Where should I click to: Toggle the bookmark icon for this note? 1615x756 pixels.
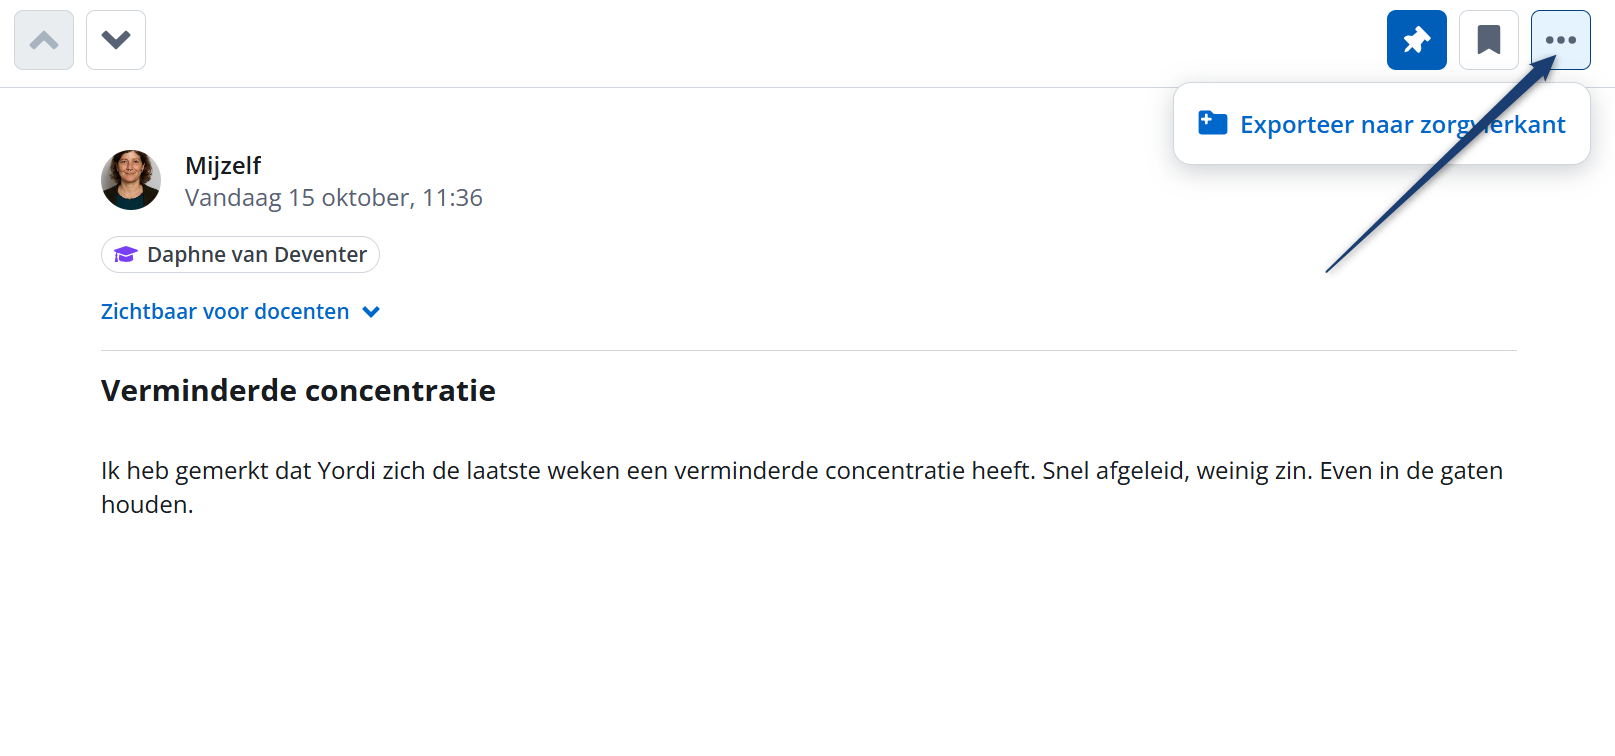tap(1488, 40)
